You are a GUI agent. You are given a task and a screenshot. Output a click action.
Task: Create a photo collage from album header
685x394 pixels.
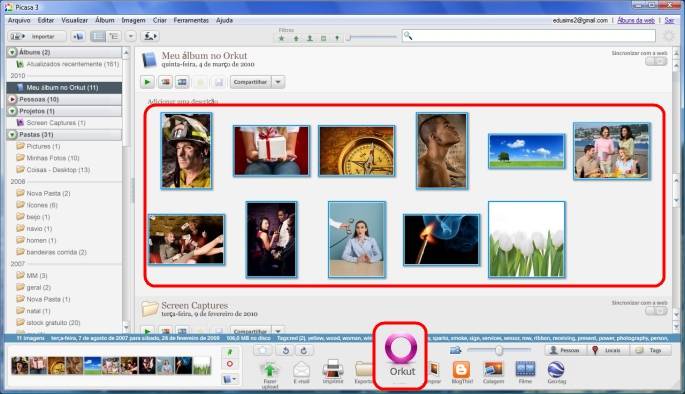(x=165, y=82)
